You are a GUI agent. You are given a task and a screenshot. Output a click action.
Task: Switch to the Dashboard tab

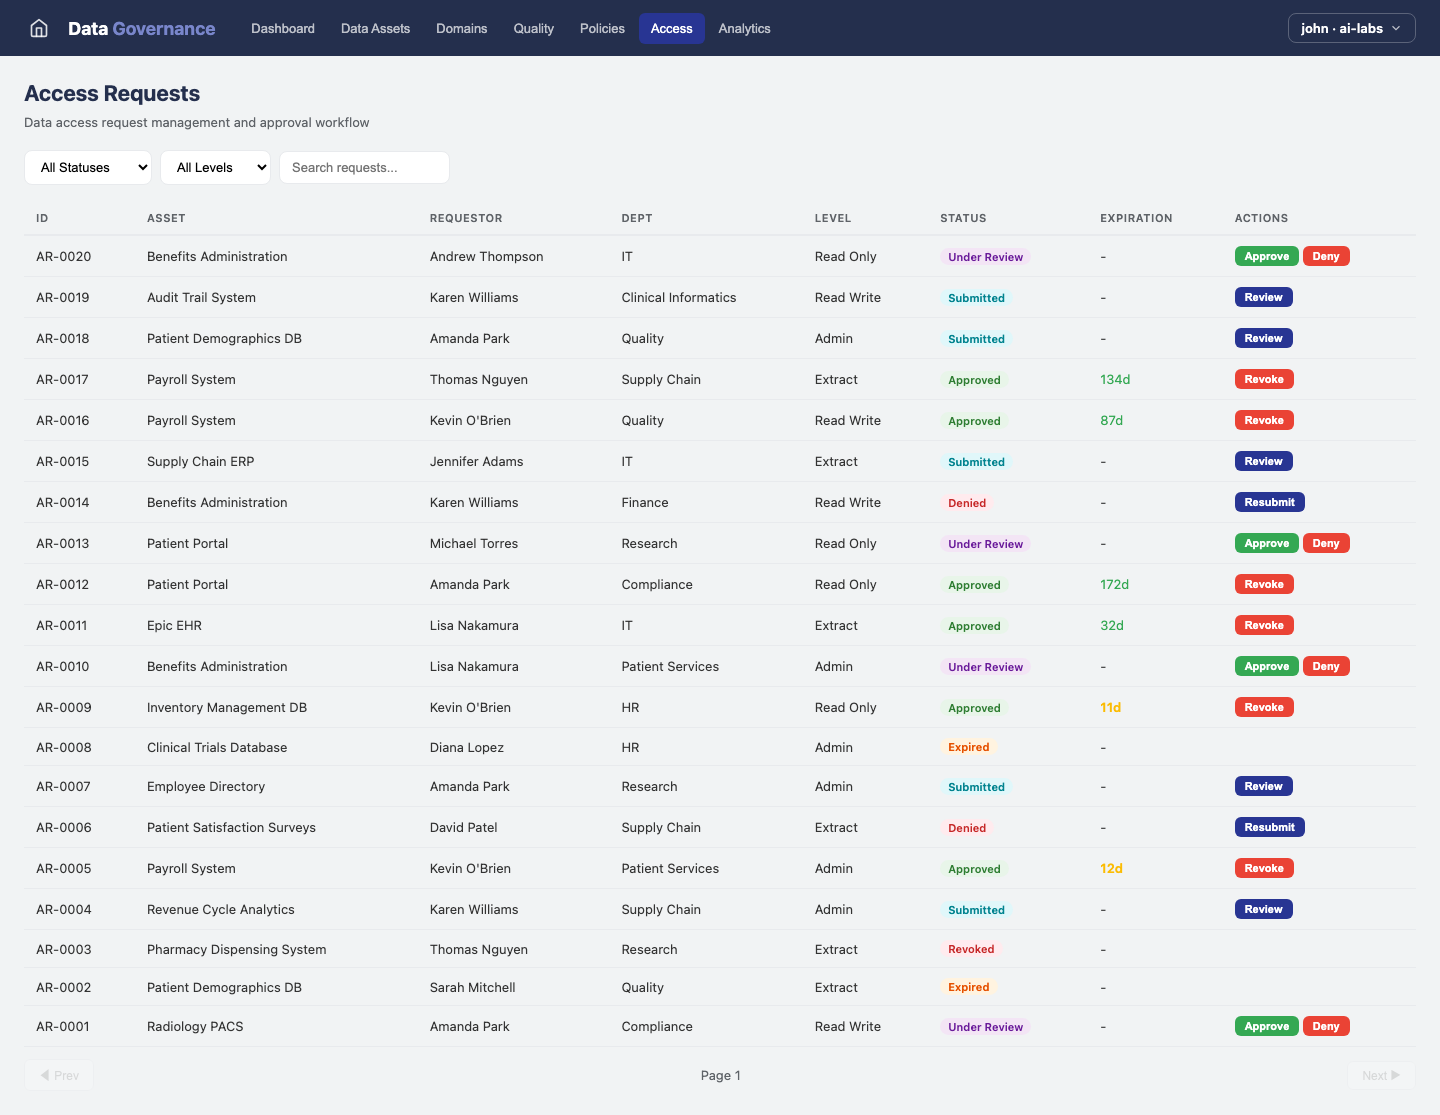click(x=282, y=28)
